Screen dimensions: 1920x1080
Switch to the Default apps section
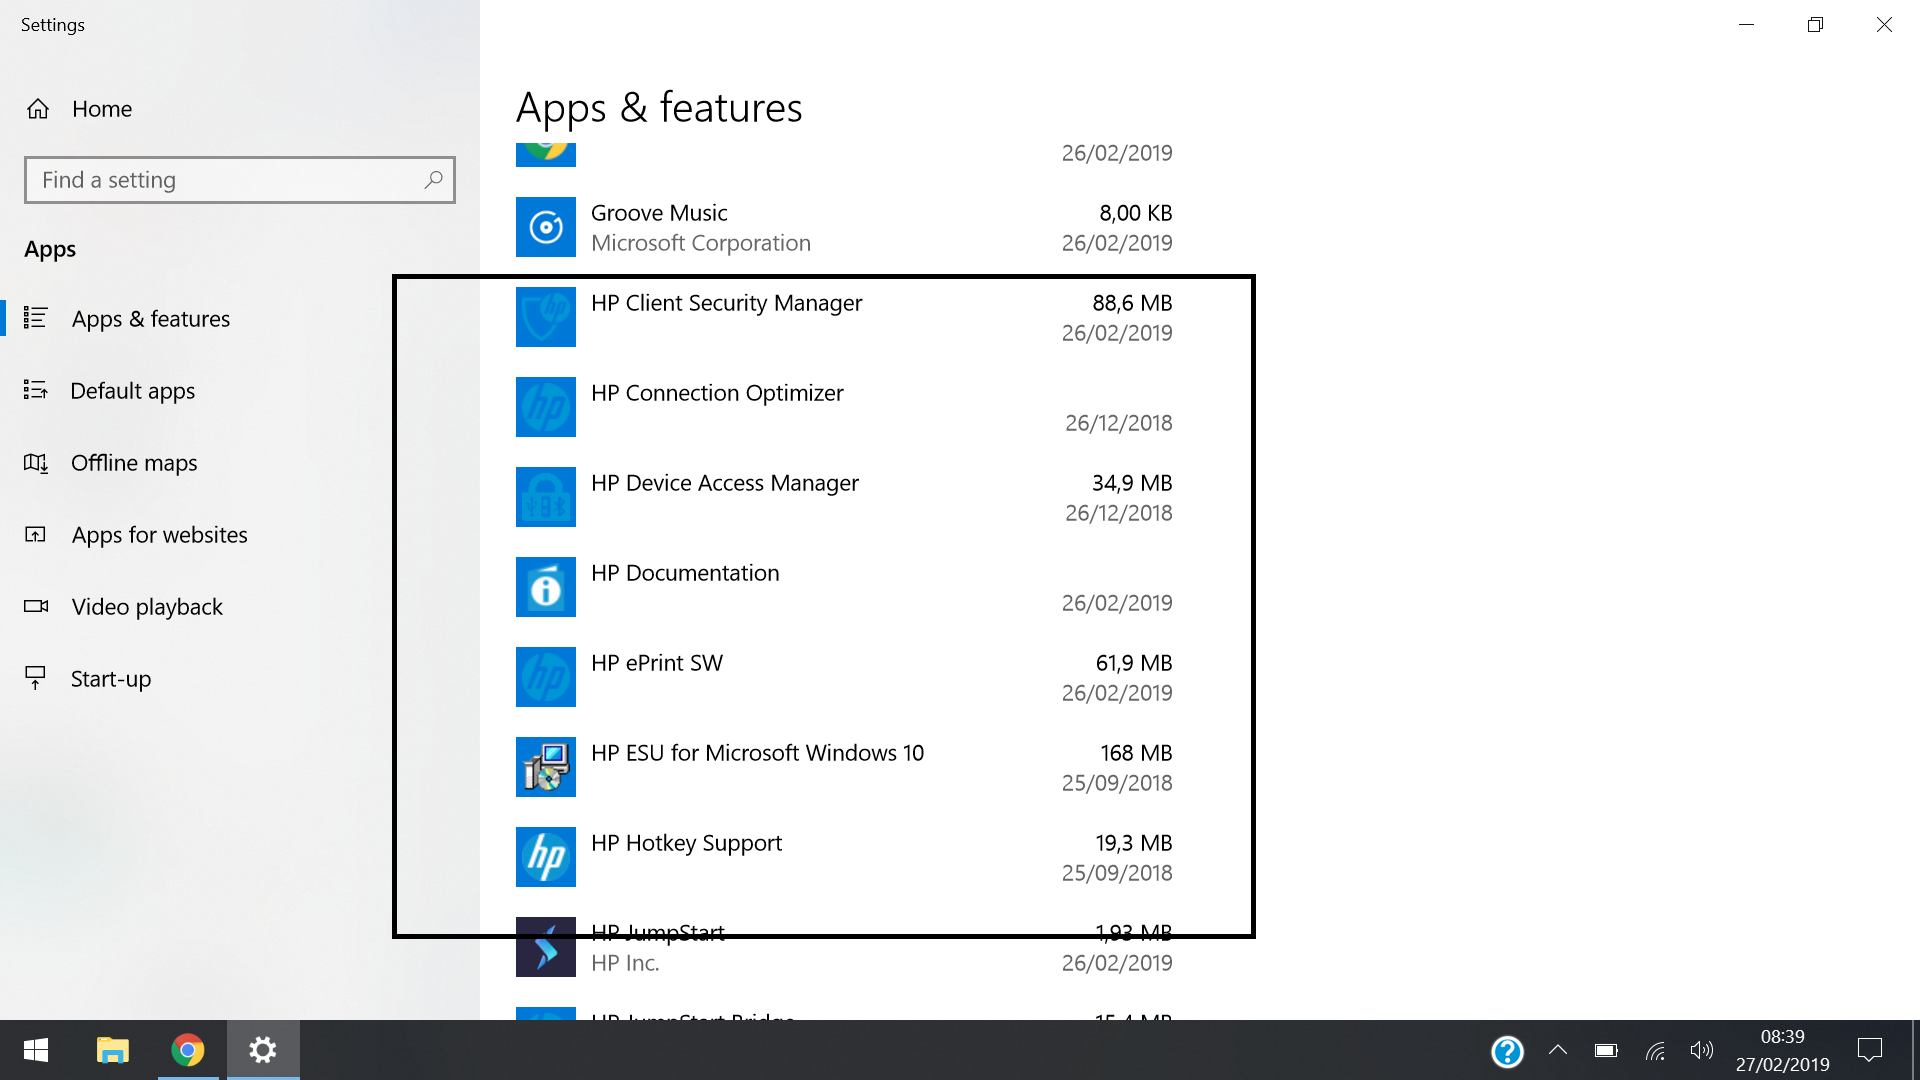click(x=132, y=391)
